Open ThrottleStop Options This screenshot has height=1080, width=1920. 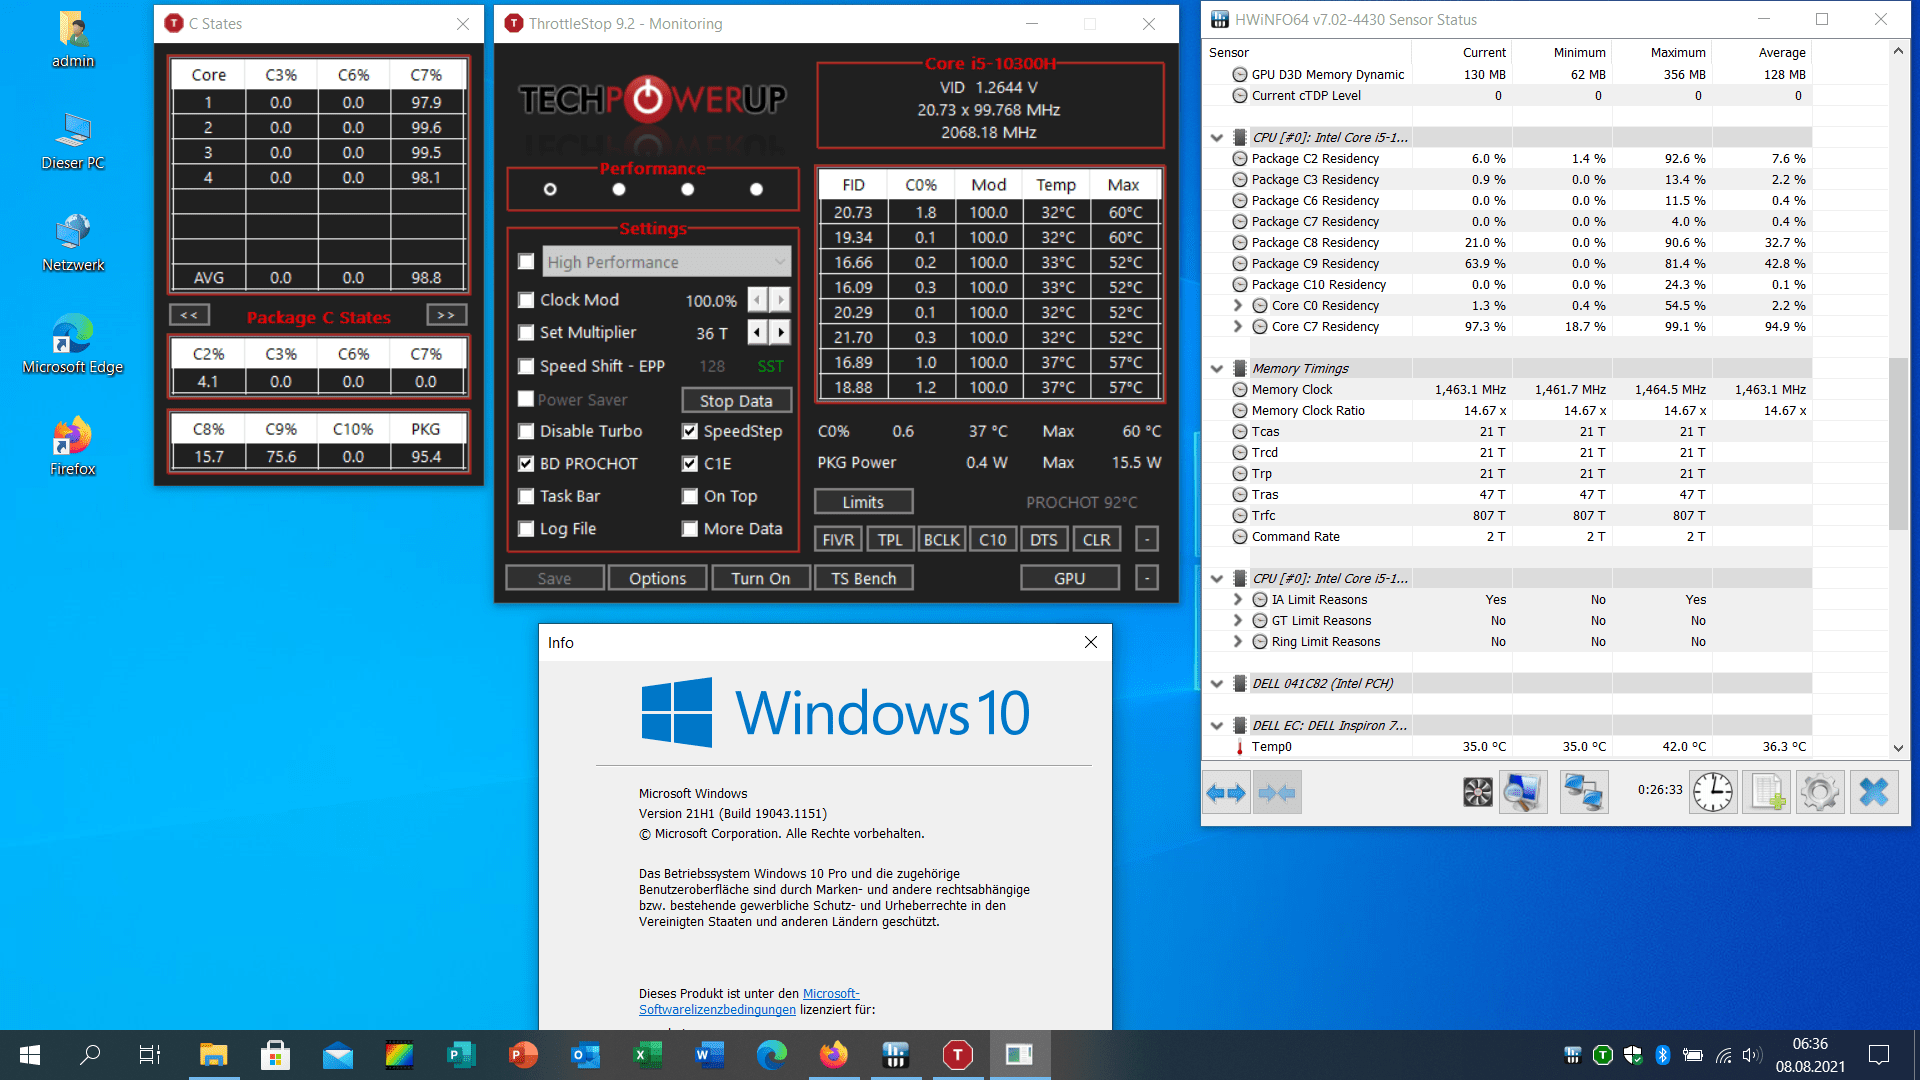click(657, 578)
